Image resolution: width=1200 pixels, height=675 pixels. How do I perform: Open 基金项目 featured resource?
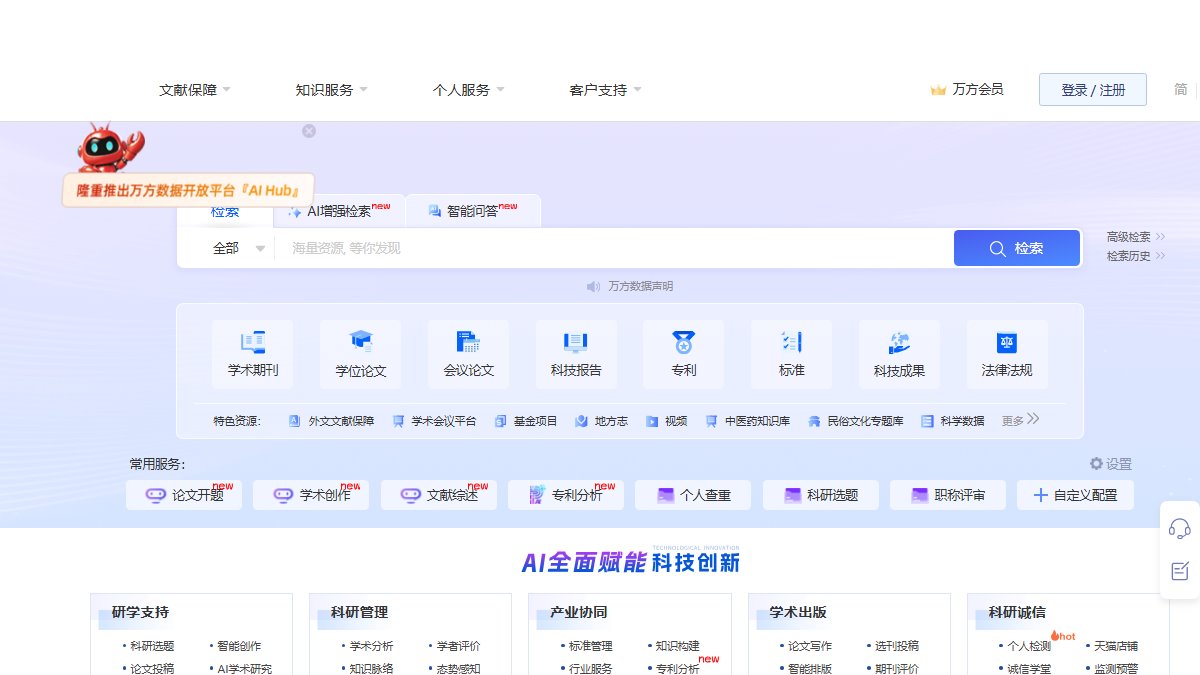526,421
